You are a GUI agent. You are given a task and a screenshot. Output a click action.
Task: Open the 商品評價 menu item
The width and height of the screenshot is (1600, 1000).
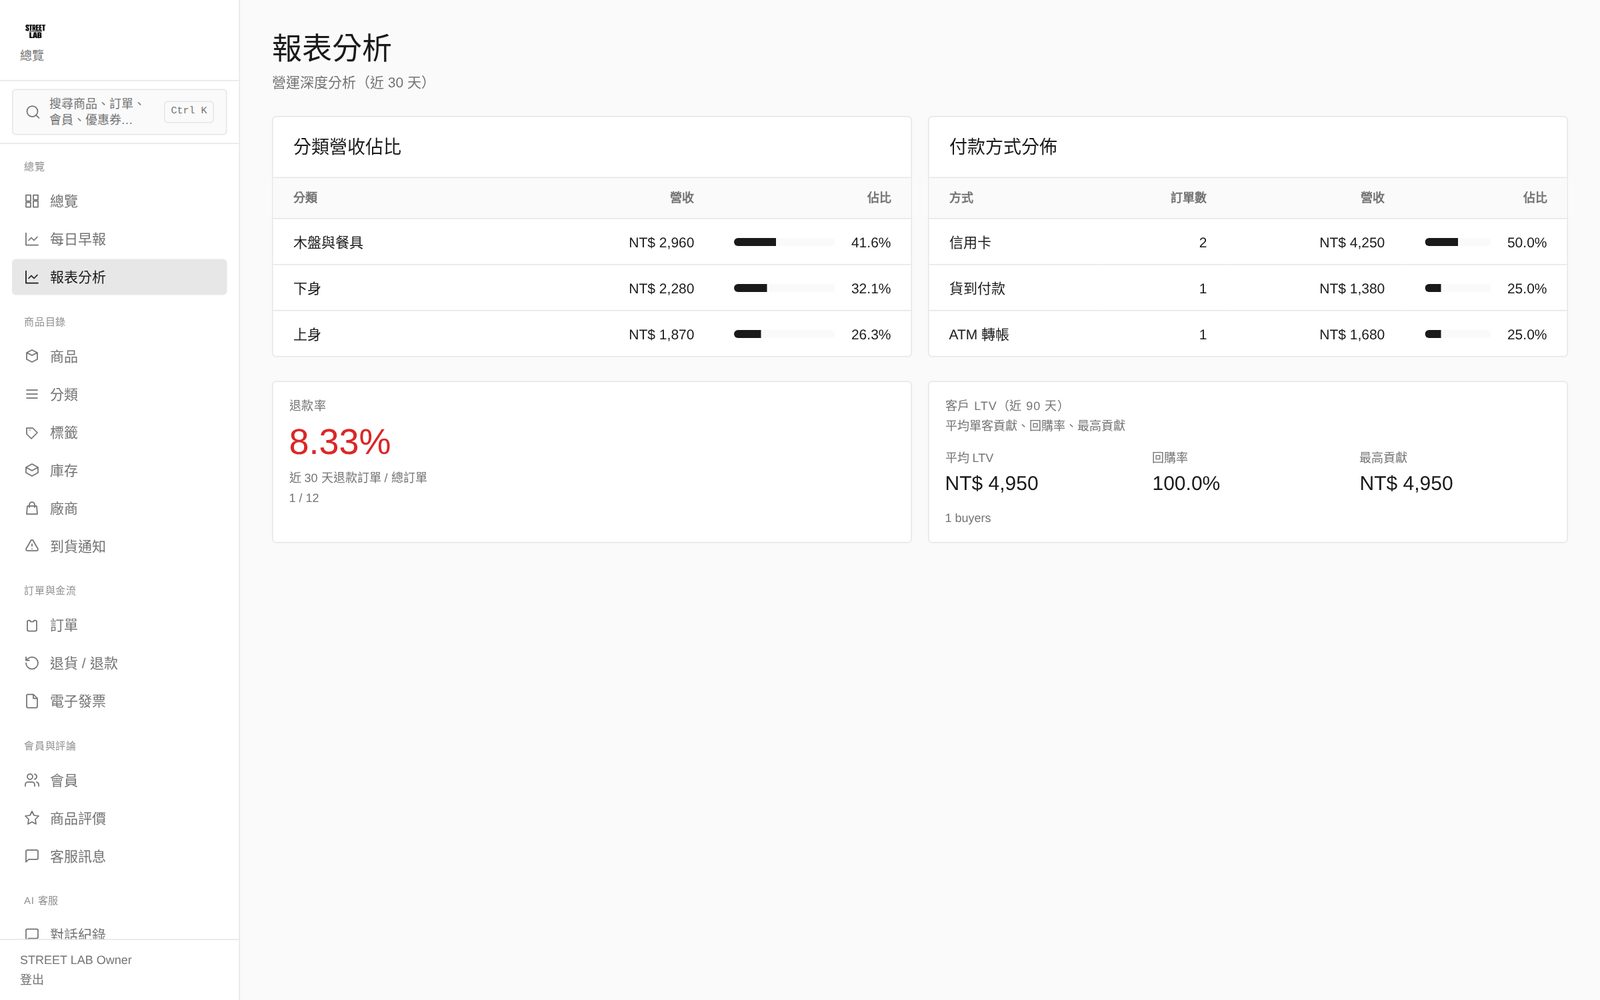click(x=119, y=818)
